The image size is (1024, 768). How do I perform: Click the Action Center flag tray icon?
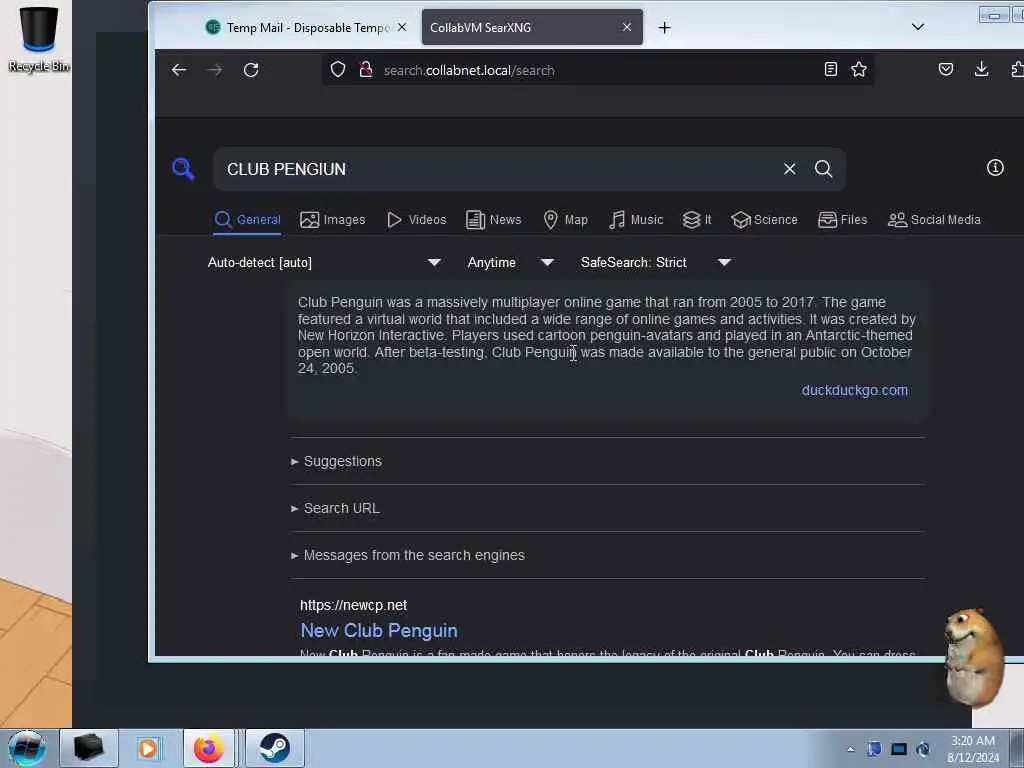[874, 749]
